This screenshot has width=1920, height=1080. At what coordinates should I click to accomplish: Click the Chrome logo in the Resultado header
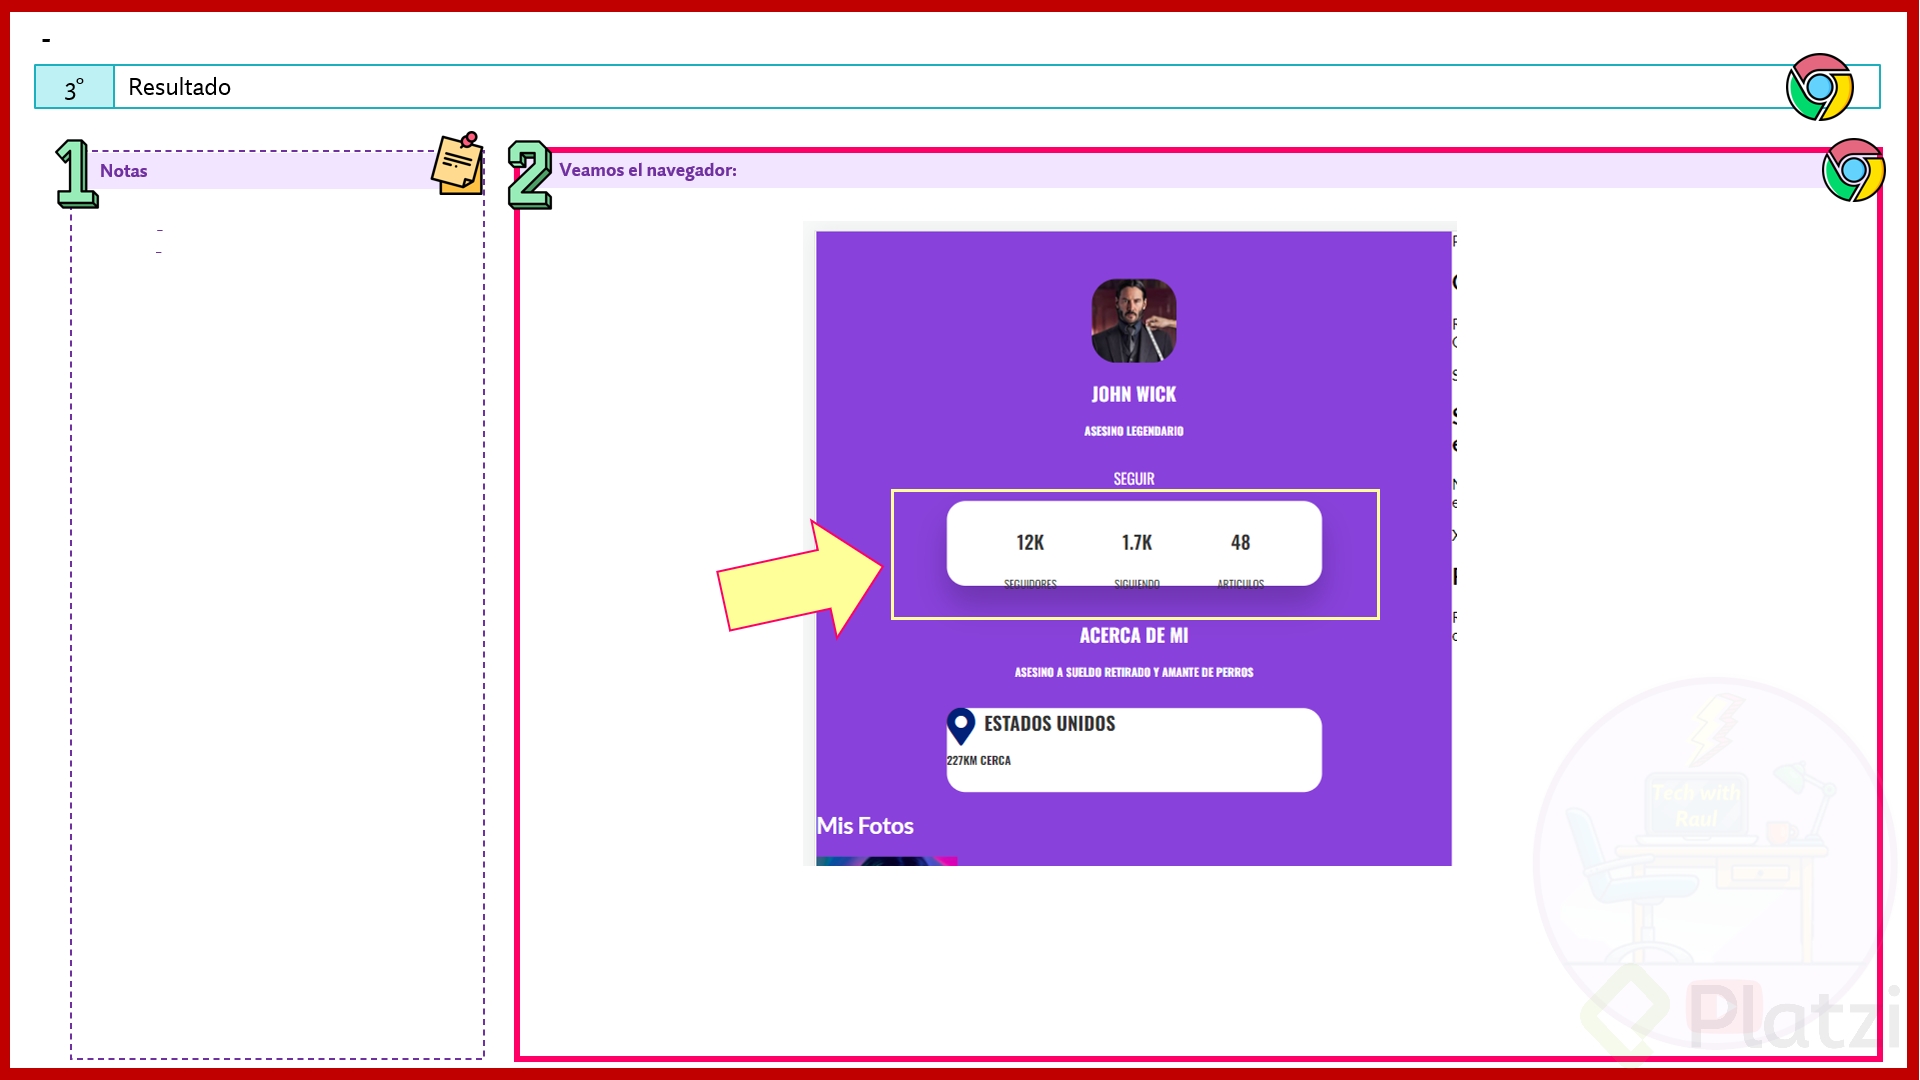point(1819,87)
